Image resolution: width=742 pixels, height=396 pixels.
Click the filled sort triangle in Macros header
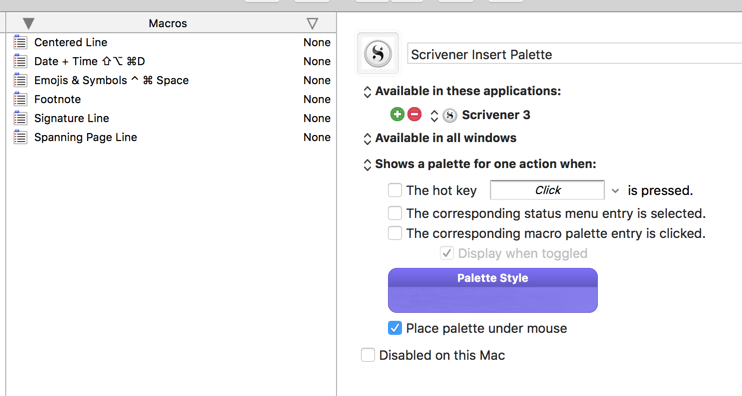coord(29,23)
